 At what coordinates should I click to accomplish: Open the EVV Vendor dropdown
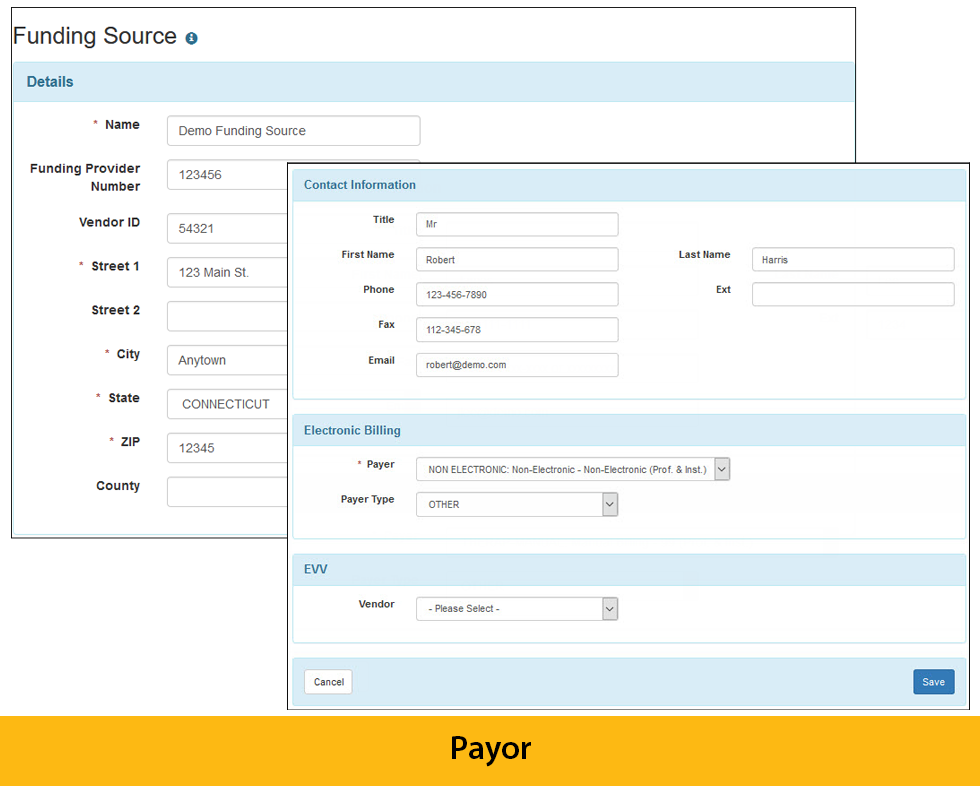516,609
